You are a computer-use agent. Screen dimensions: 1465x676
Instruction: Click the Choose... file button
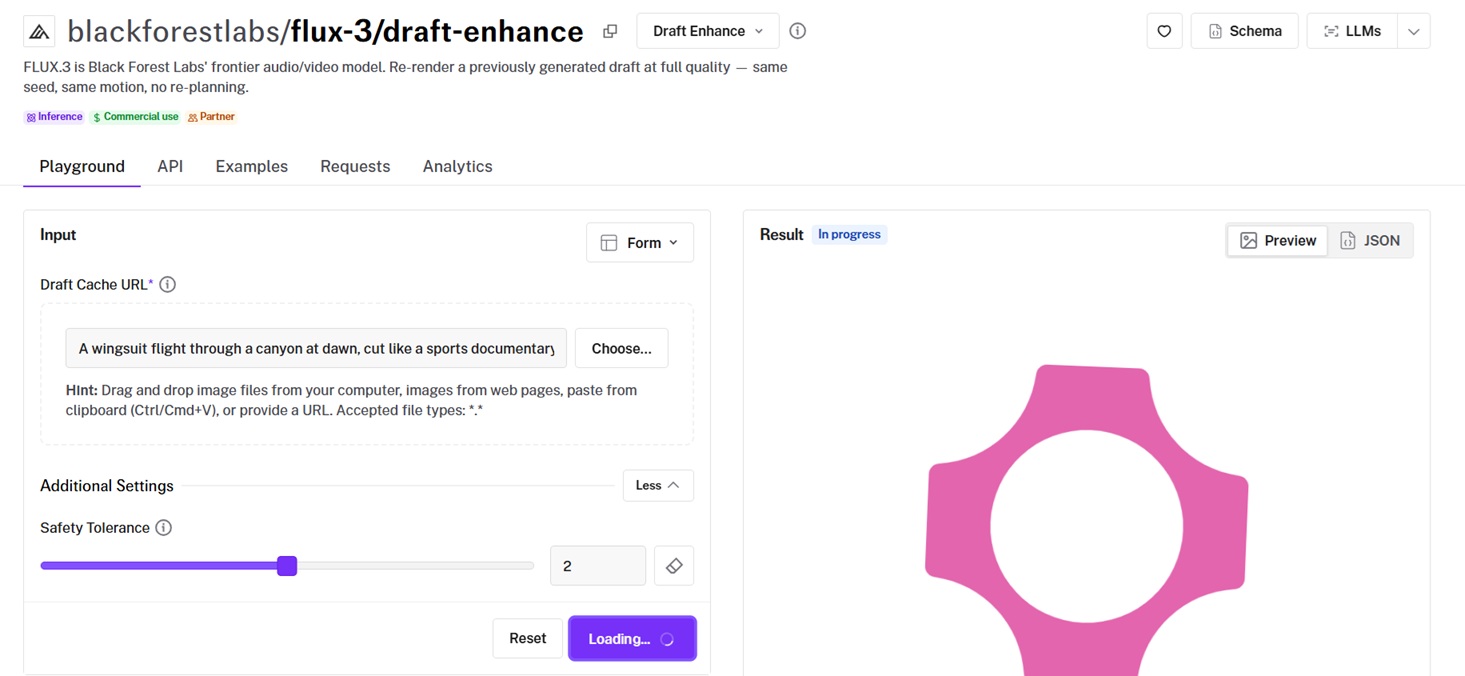(x=621, y=348)
